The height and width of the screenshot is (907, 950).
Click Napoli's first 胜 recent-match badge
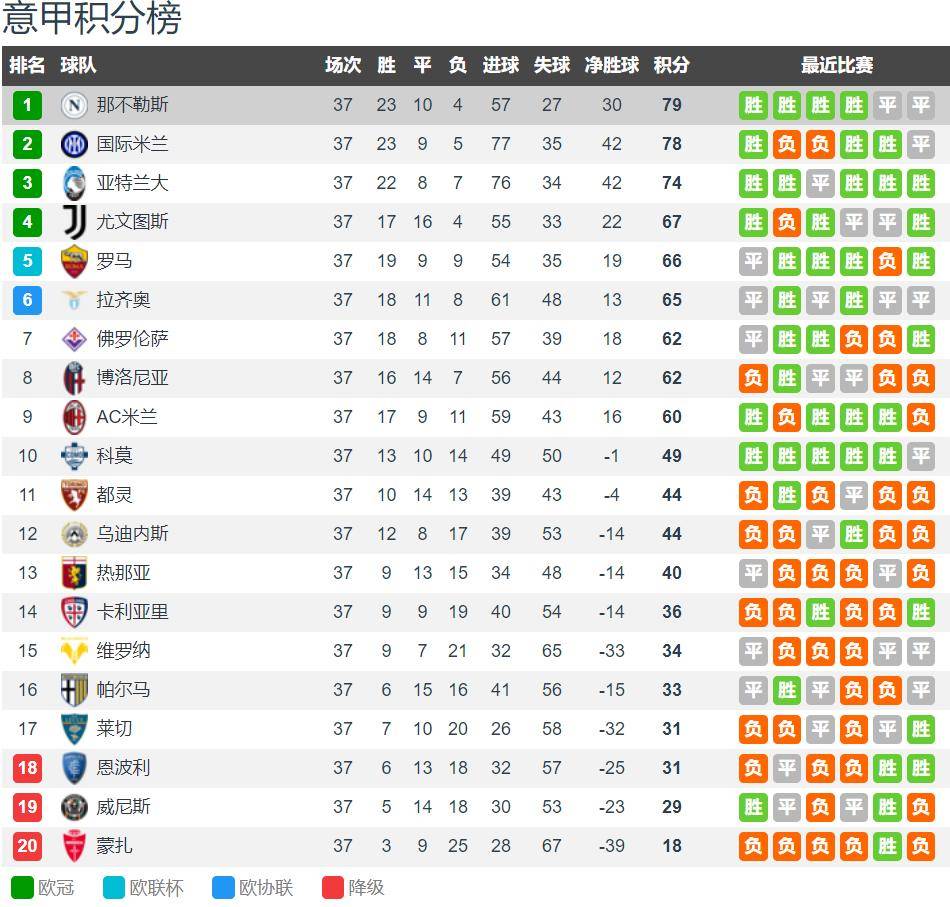point(753,105)
